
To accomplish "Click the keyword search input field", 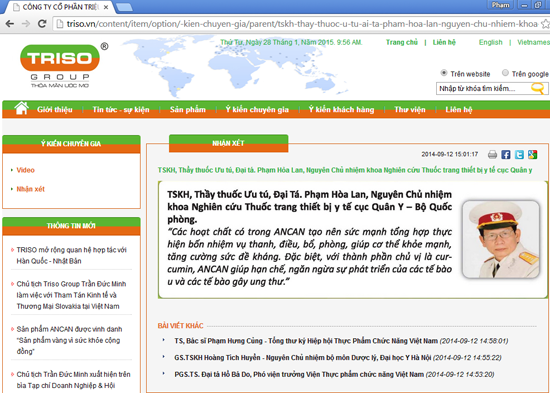I will [483, 88].
